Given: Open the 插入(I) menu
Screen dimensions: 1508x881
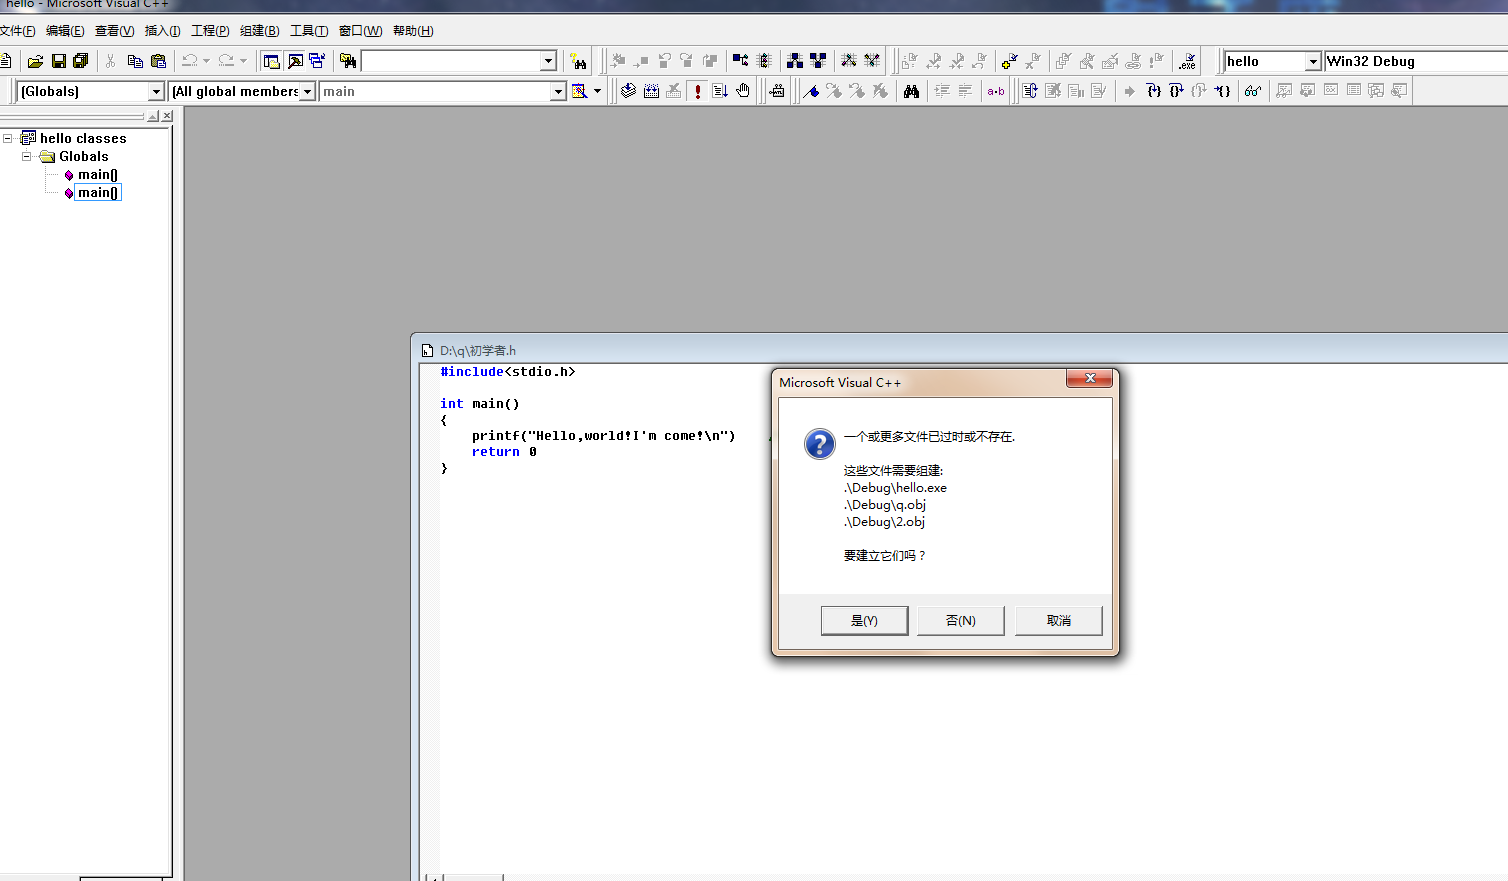Looking at the screenshot, I should [162, 31].
